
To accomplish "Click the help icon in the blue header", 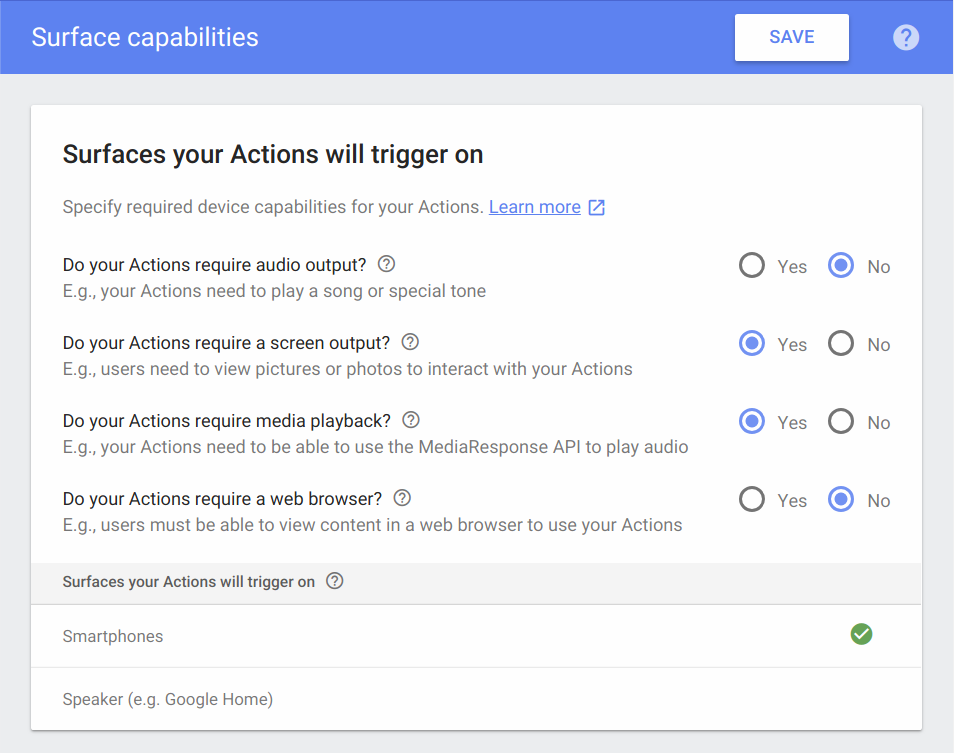I will (905, 37).
